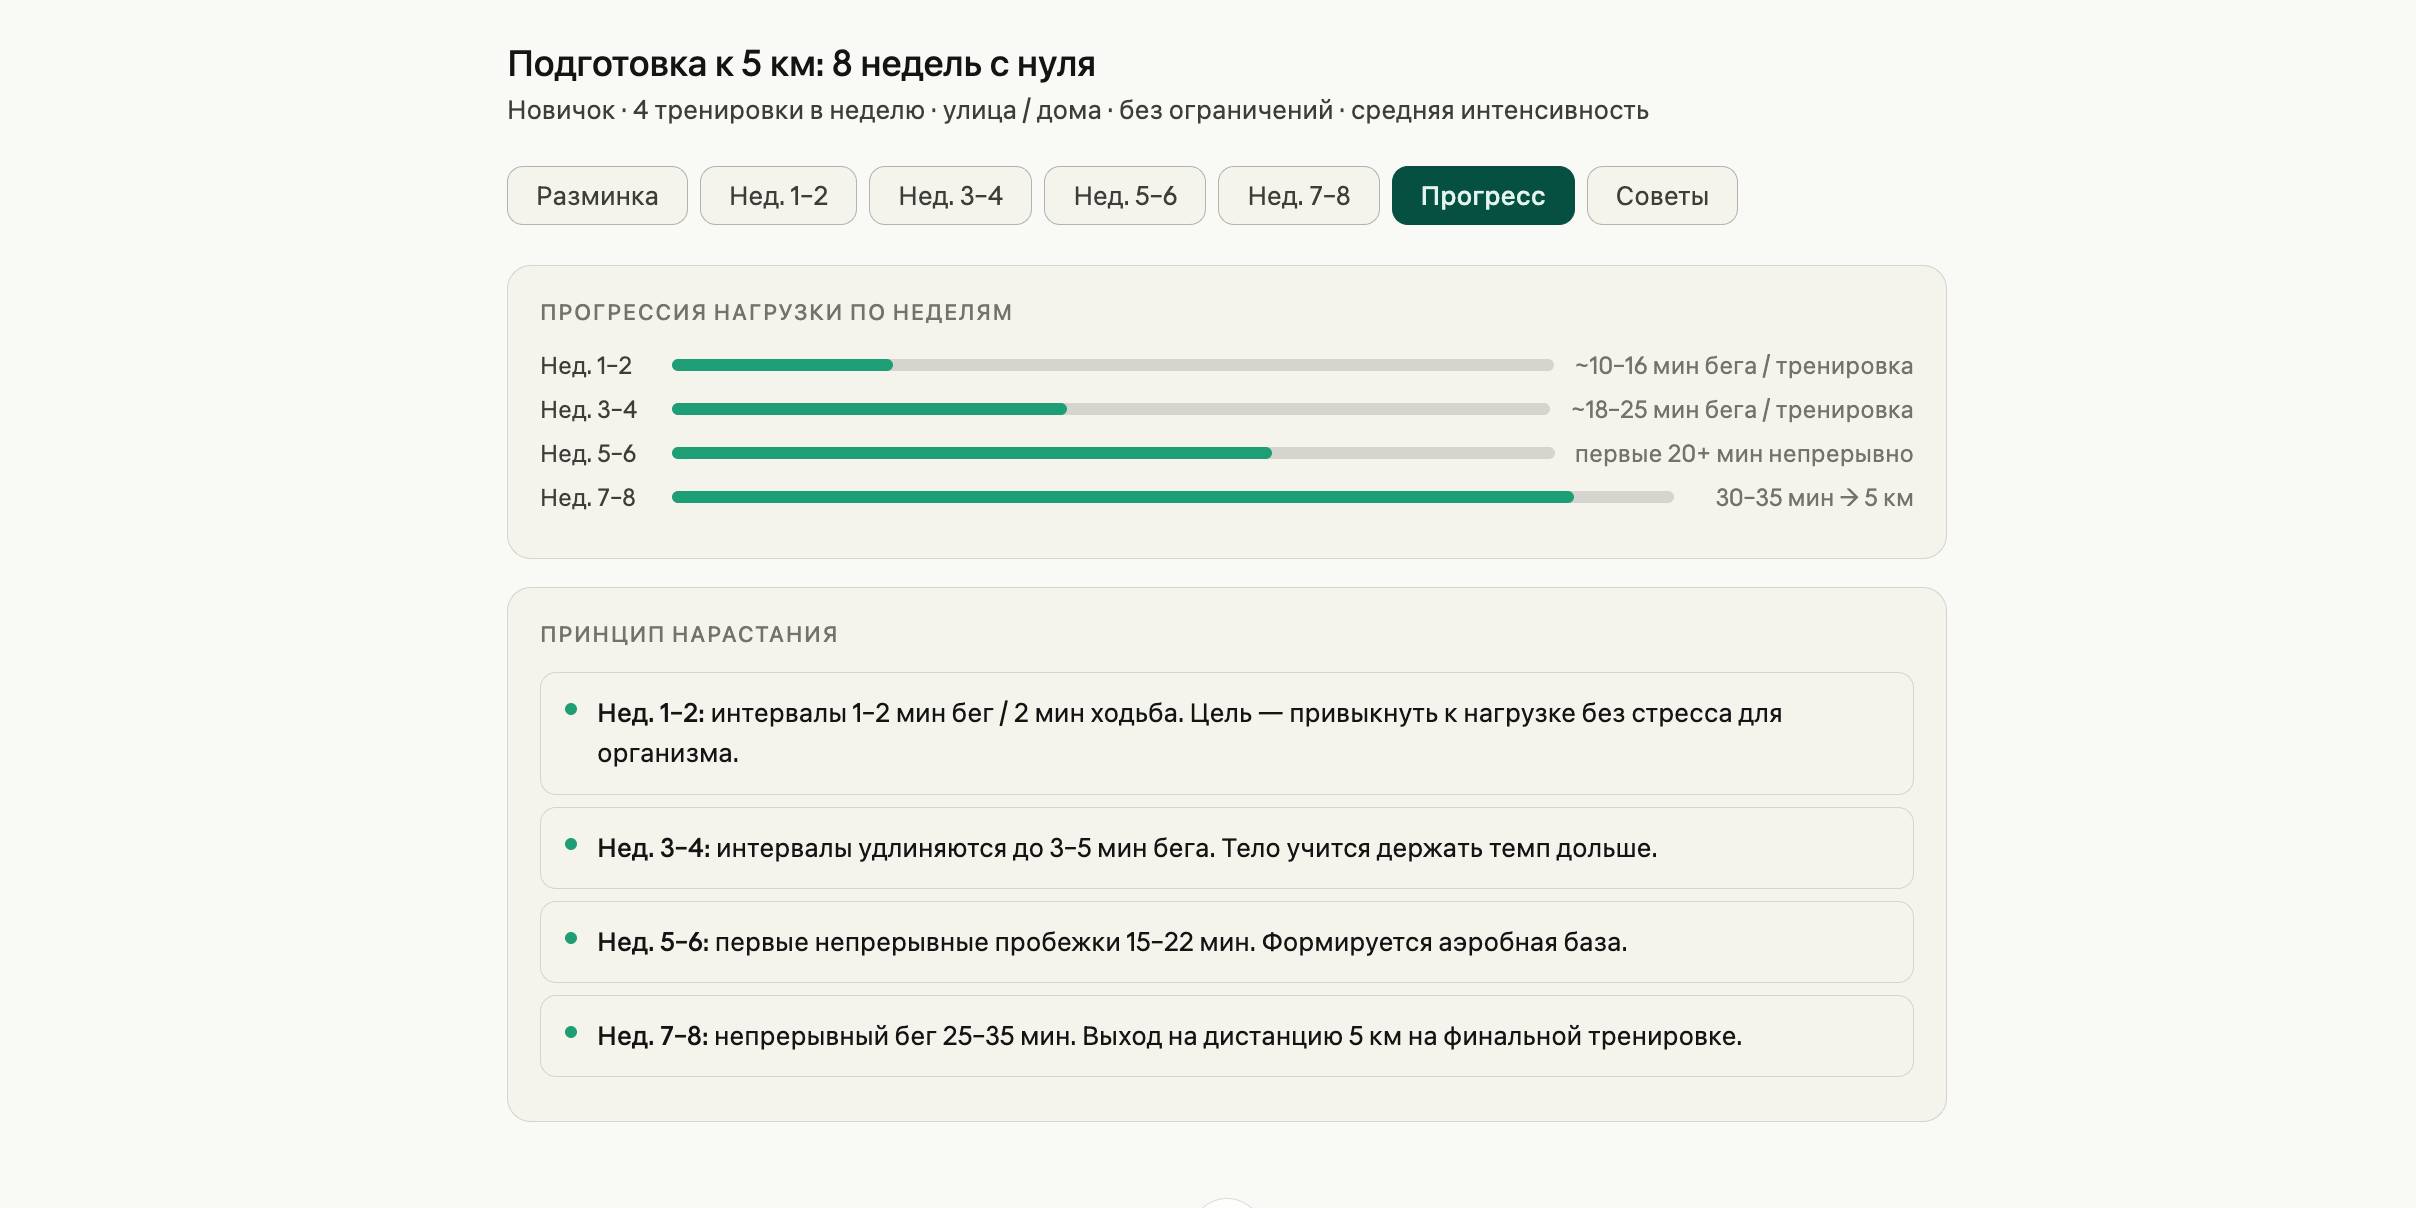Select the Нед. 5–6 aerobic base card
2416x1208 pixels.
1226,942
